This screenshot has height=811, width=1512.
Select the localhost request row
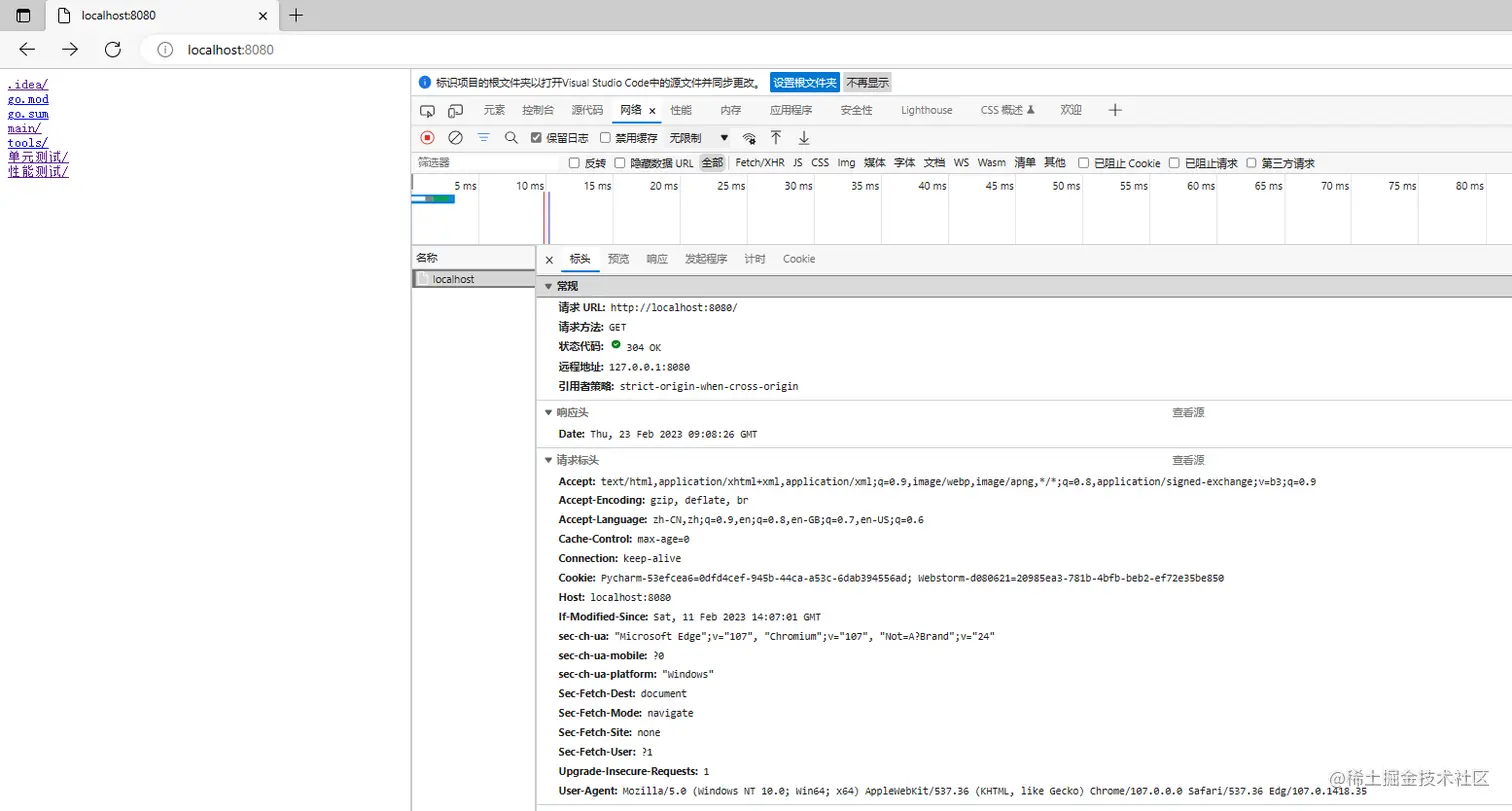(x=474, y=279)
